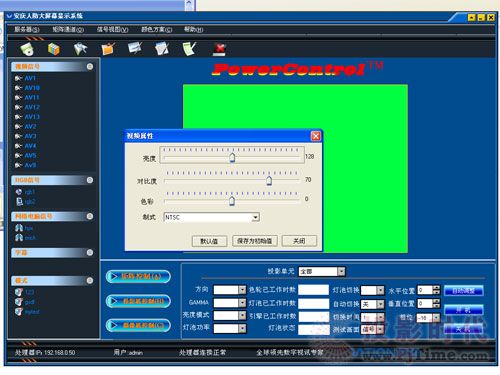Open the 矩阵通道 menu
The height and width of the screenshot is (375, 500).
pyautogui.click(x=68, y=29)
